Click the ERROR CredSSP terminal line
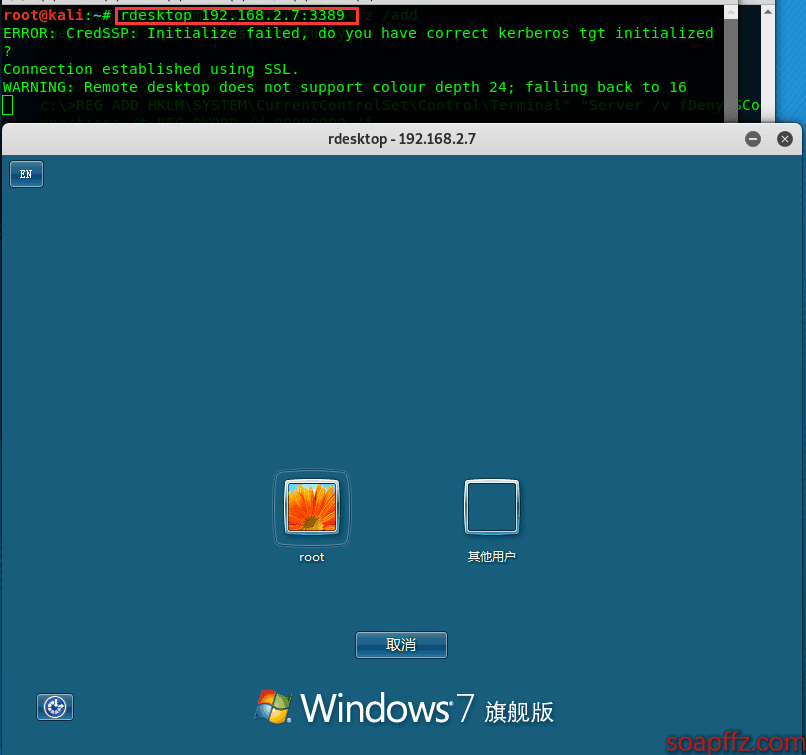 (358, 33)
